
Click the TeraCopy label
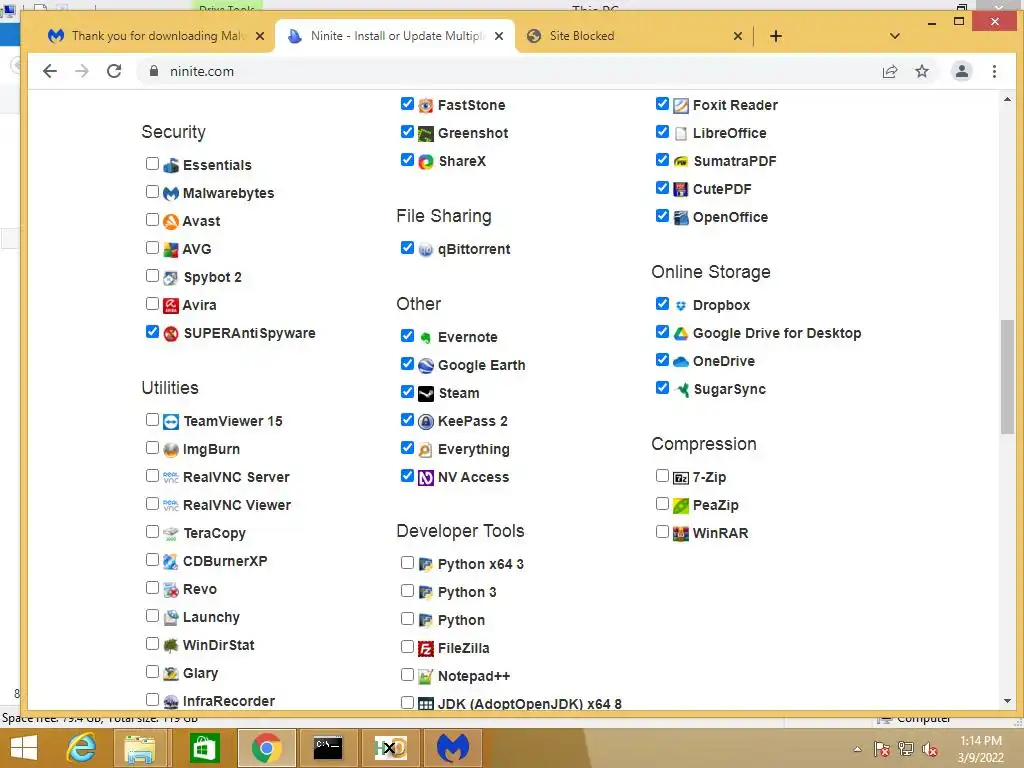tap(214, 534)
